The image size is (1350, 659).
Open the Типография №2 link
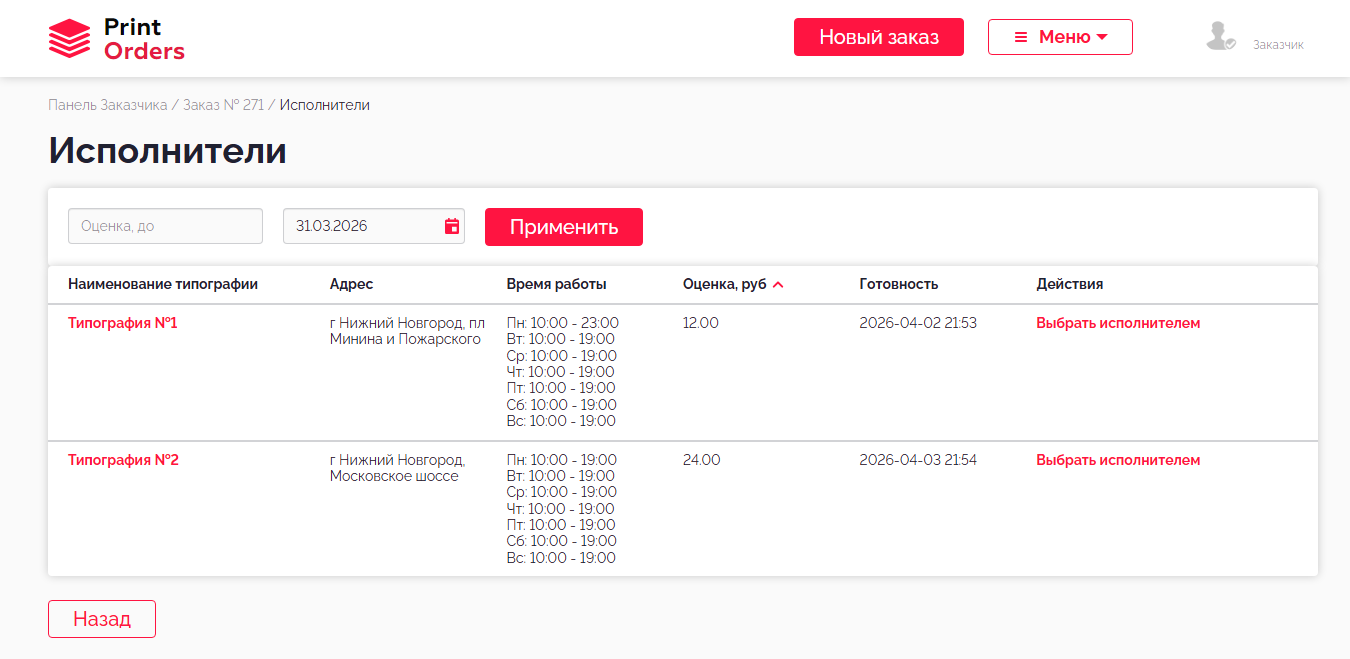[x=123, y=460]
